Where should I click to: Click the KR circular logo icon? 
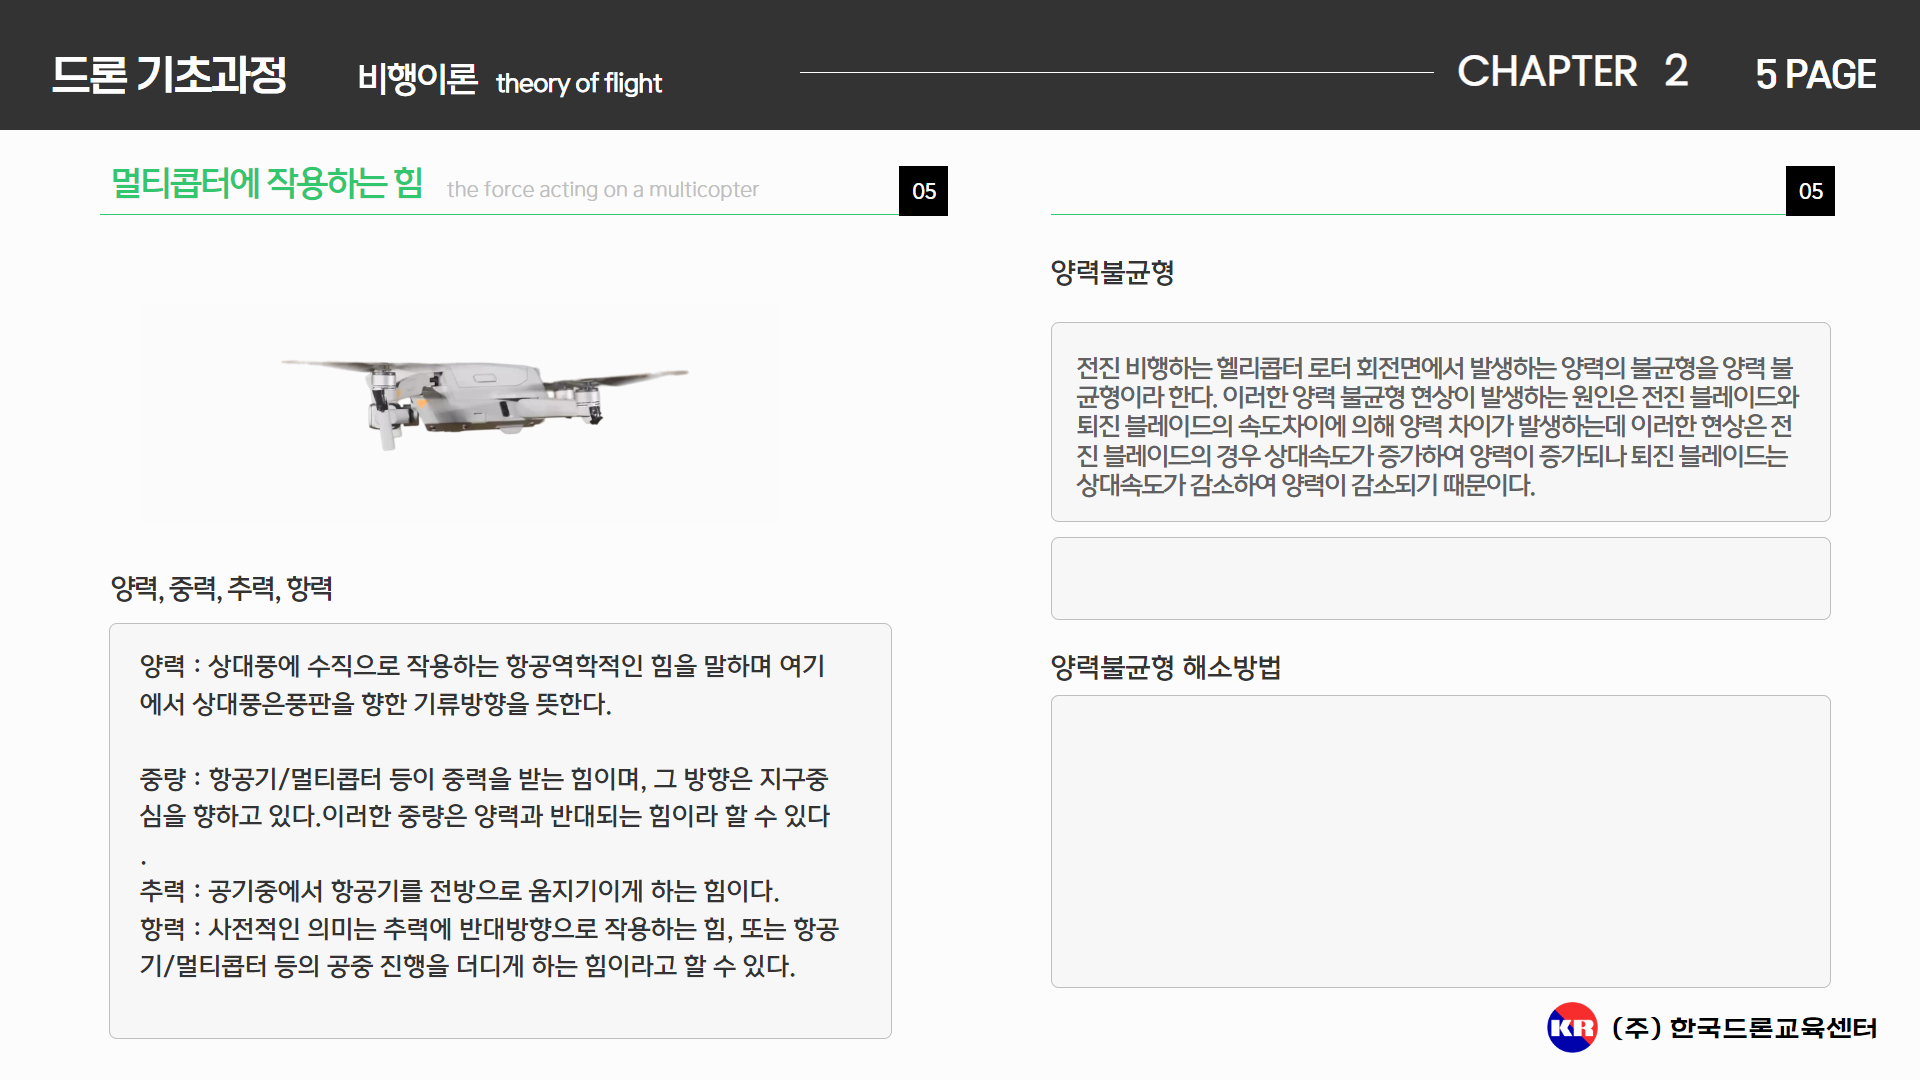pos(1572,1027)
